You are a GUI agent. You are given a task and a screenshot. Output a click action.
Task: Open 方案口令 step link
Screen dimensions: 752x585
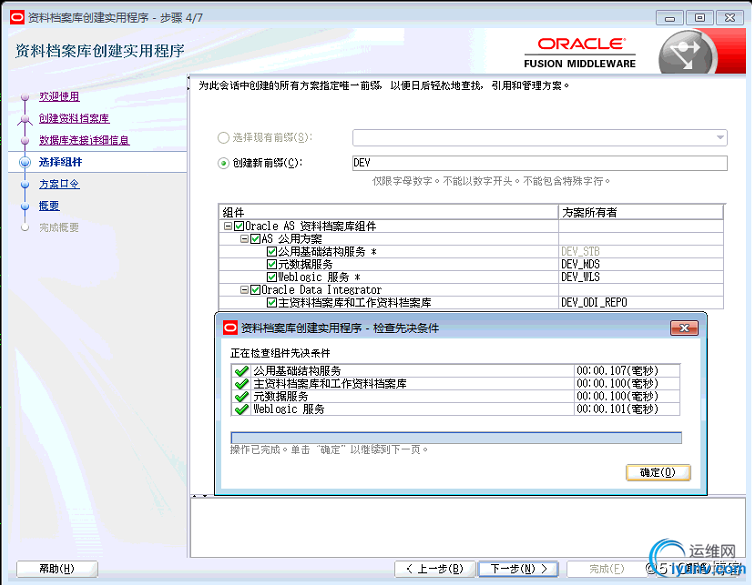click(x=59, y=184)
